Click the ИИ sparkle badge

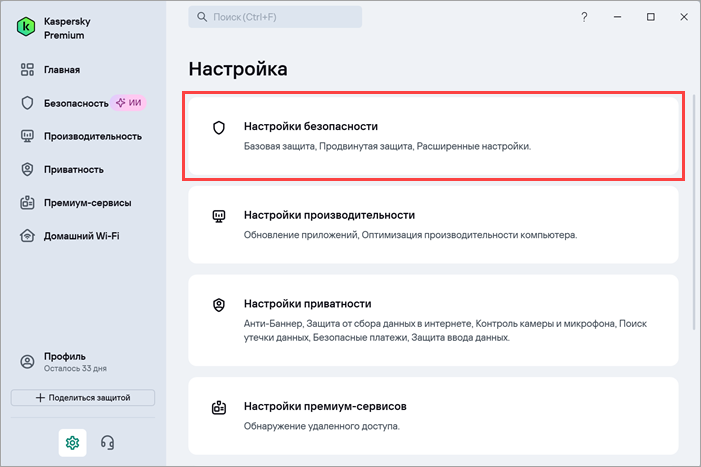(x=128, y=103)
